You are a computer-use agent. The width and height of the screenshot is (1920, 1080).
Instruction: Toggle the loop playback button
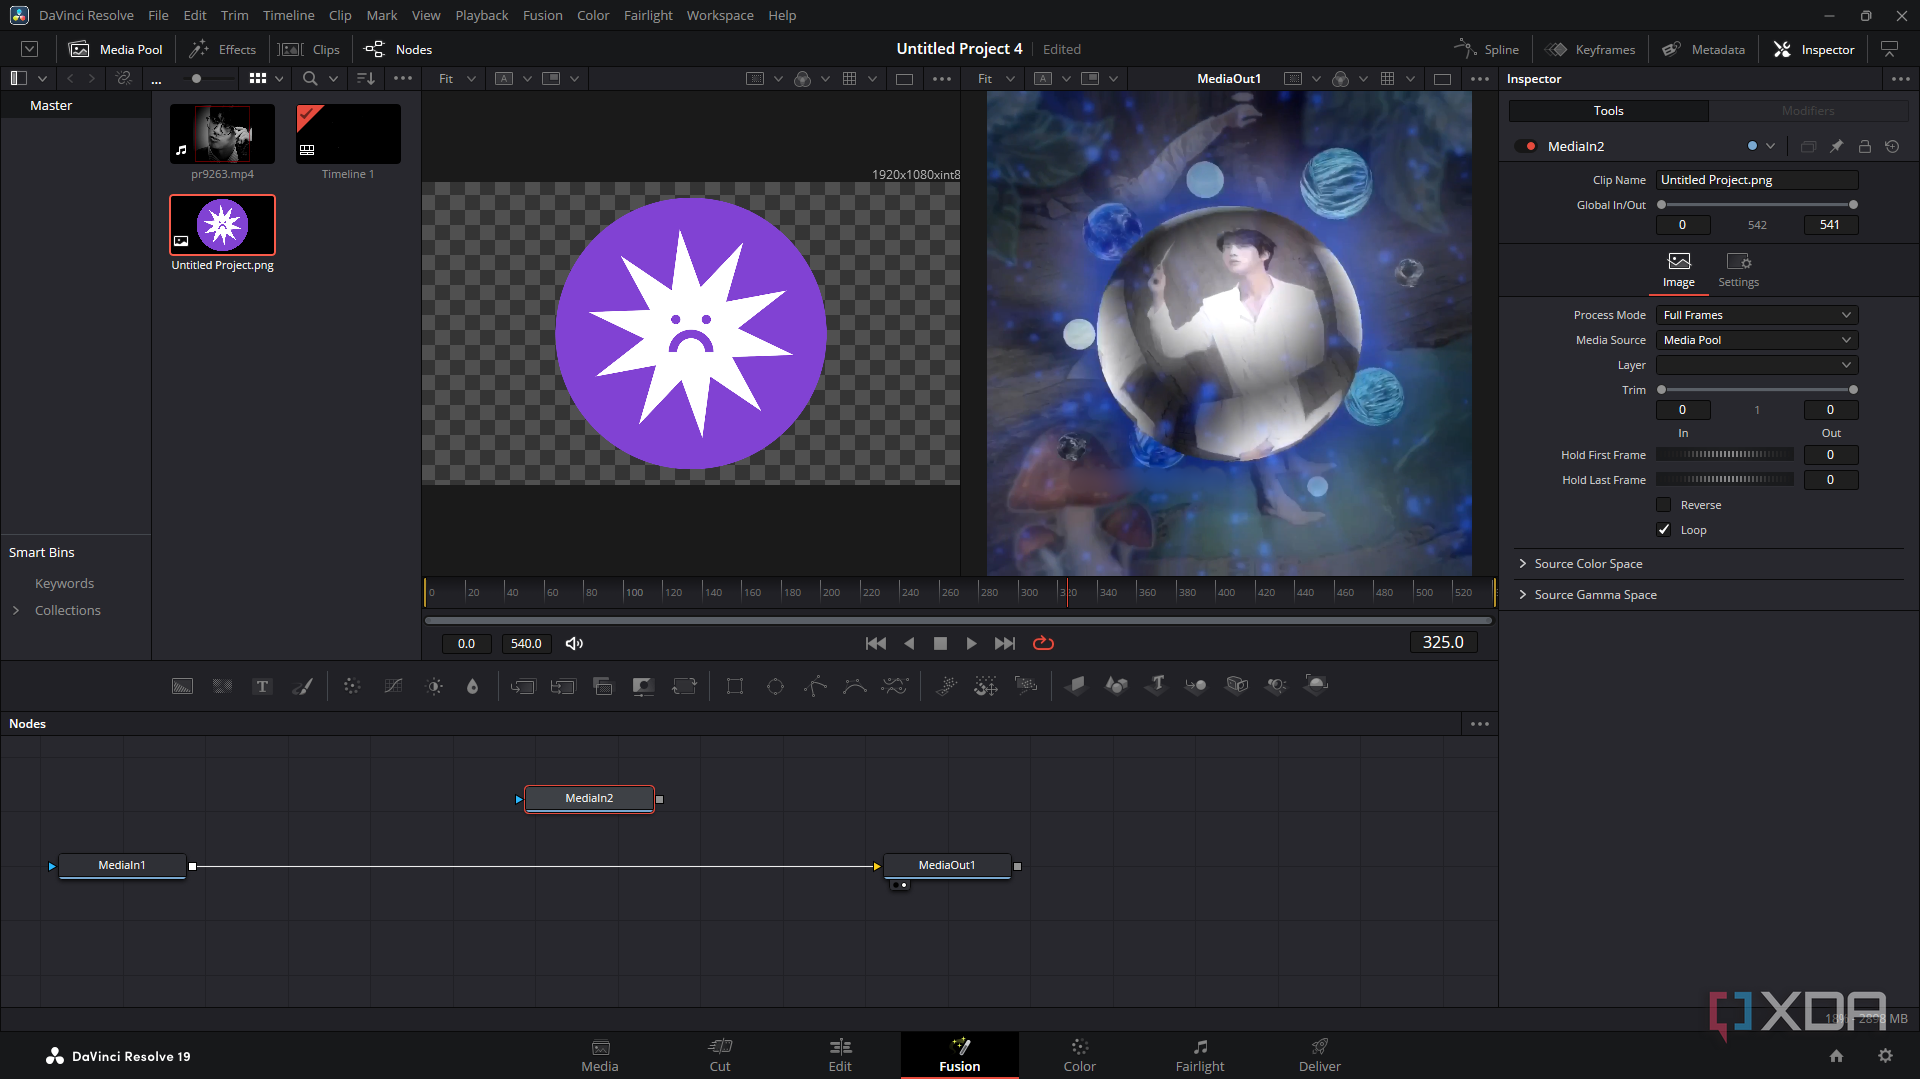click(x=1043, y=644)
